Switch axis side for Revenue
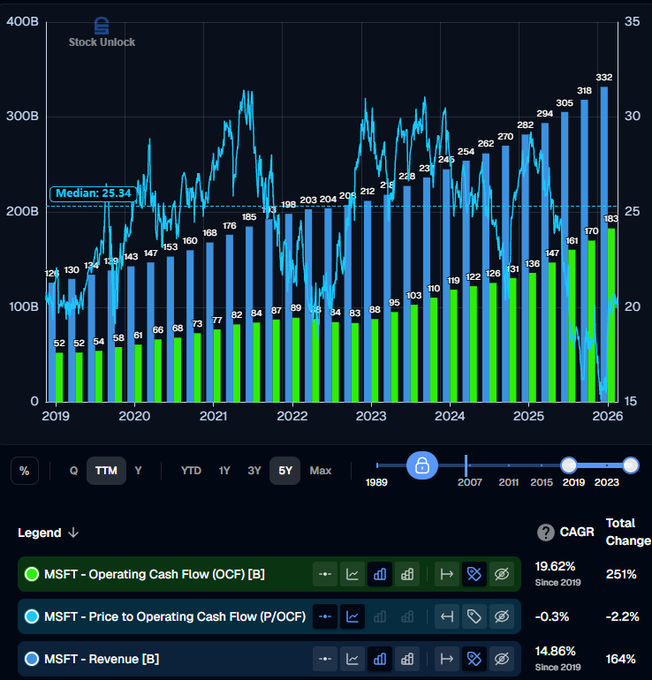The width and height of the screenshot is (652, 680). click(447, 659)
